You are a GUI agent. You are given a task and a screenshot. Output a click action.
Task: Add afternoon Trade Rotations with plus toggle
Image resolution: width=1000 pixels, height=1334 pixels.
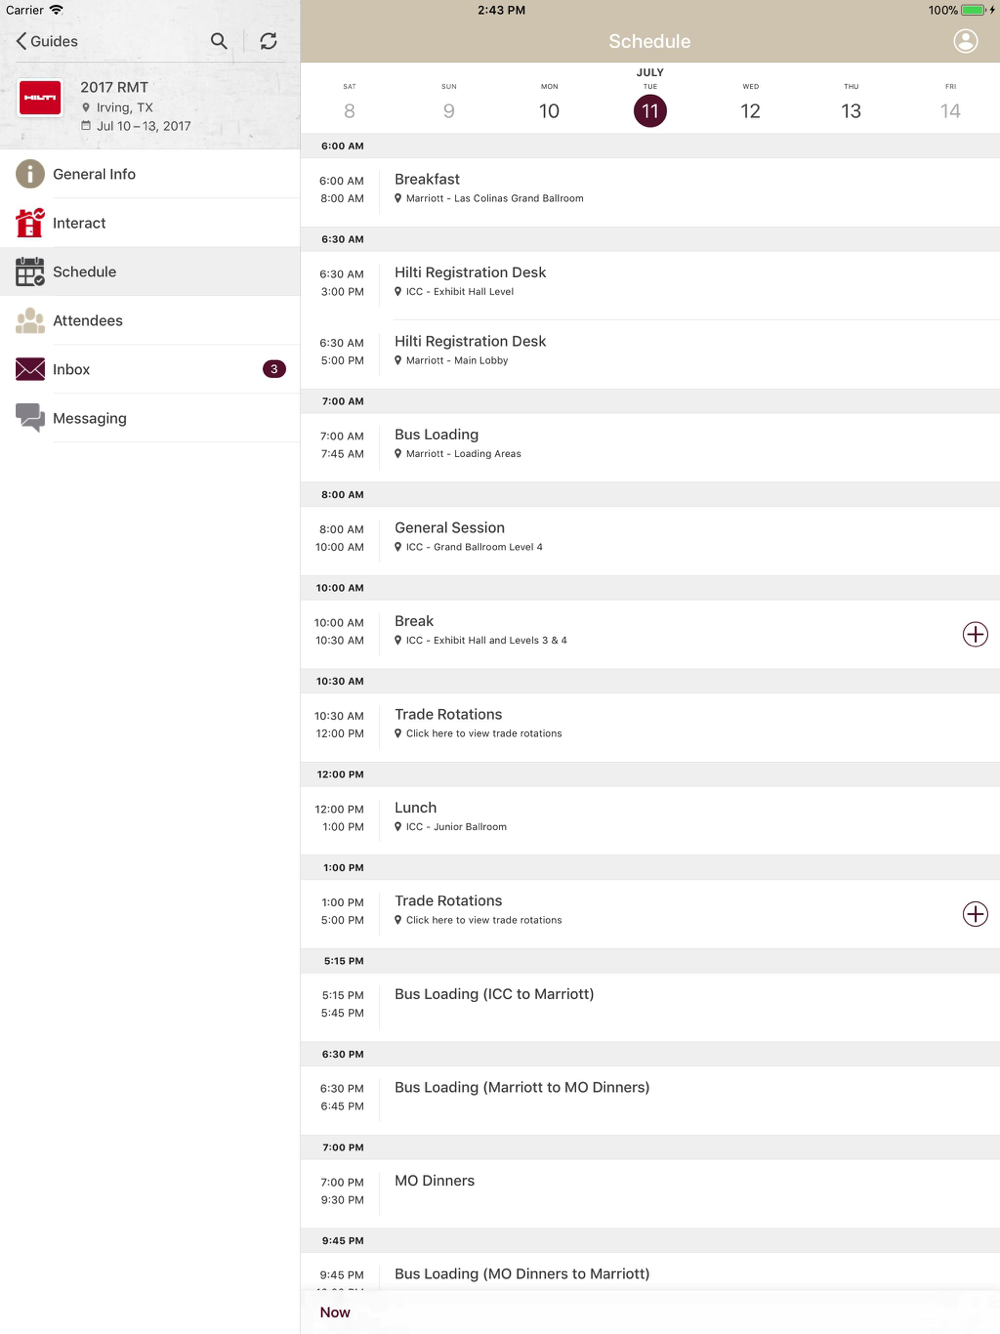[x=975, y=914]
